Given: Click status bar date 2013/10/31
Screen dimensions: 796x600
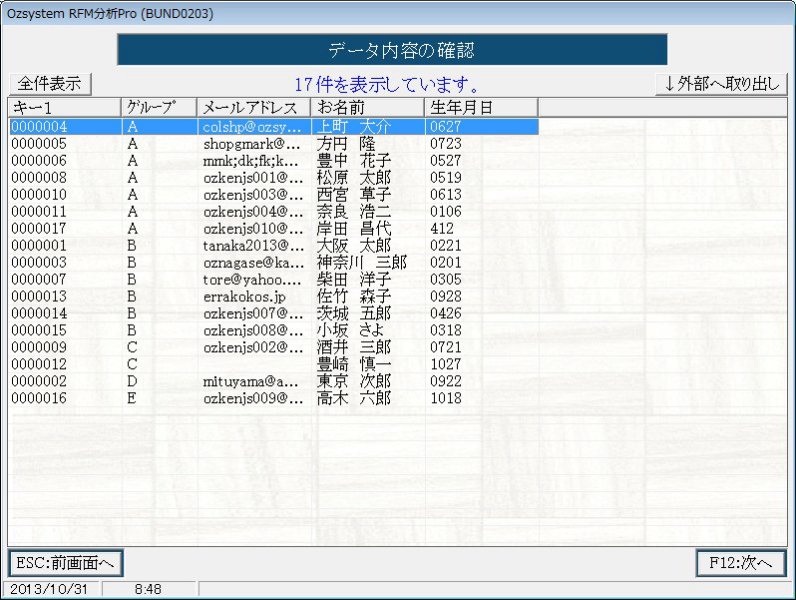Looking at the screenshot, I should [49, 589].
